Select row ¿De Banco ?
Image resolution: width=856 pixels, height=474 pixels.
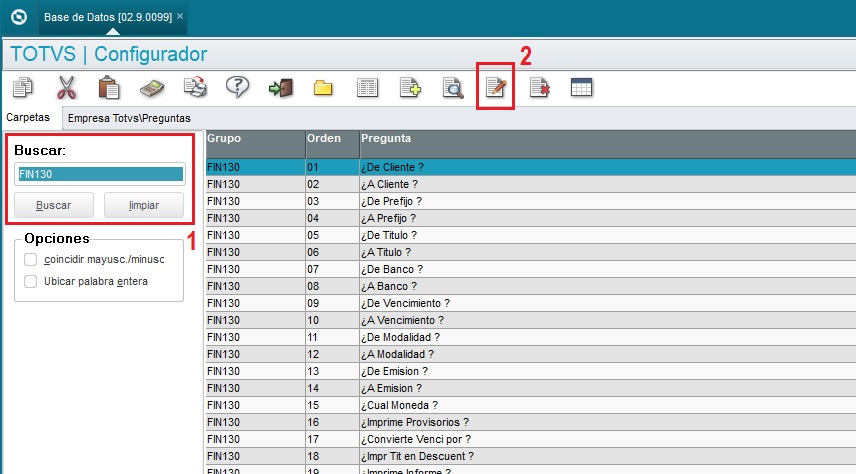pos(531,269)
